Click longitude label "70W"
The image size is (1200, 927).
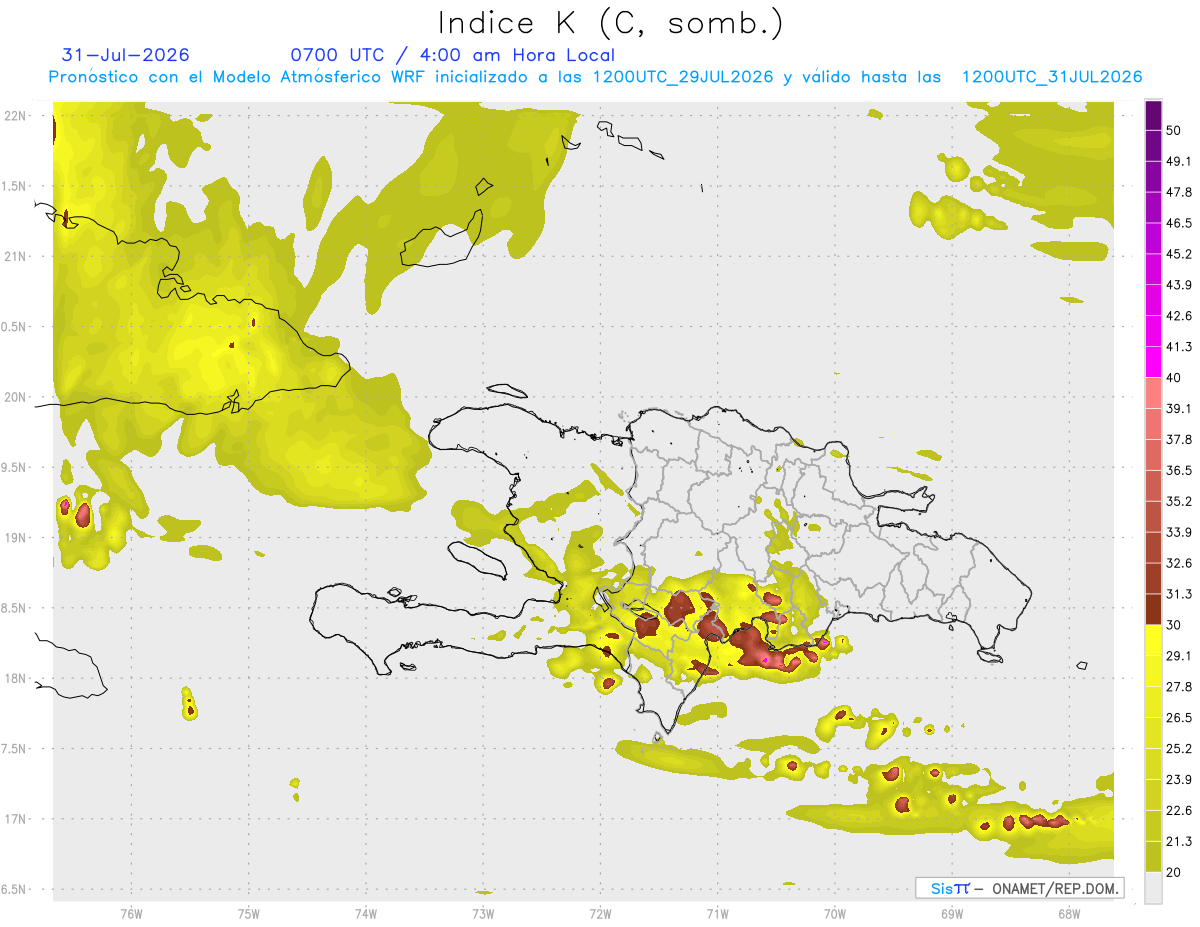[x=835, y=913]
